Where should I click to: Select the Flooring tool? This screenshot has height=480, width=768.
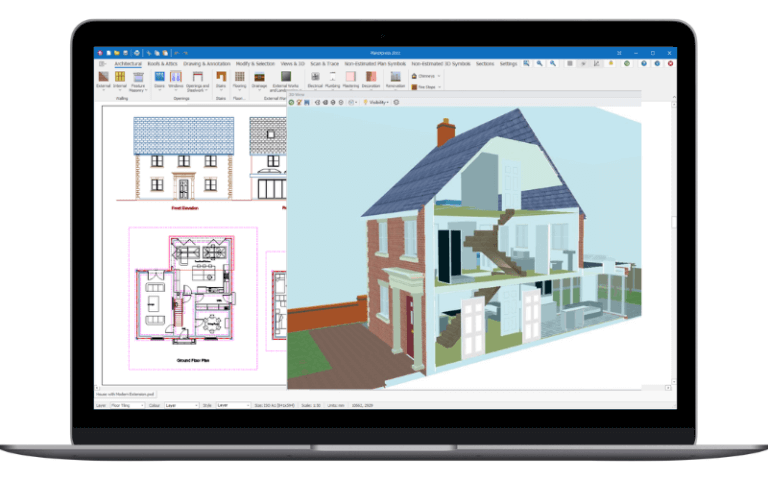click(240, 80)
